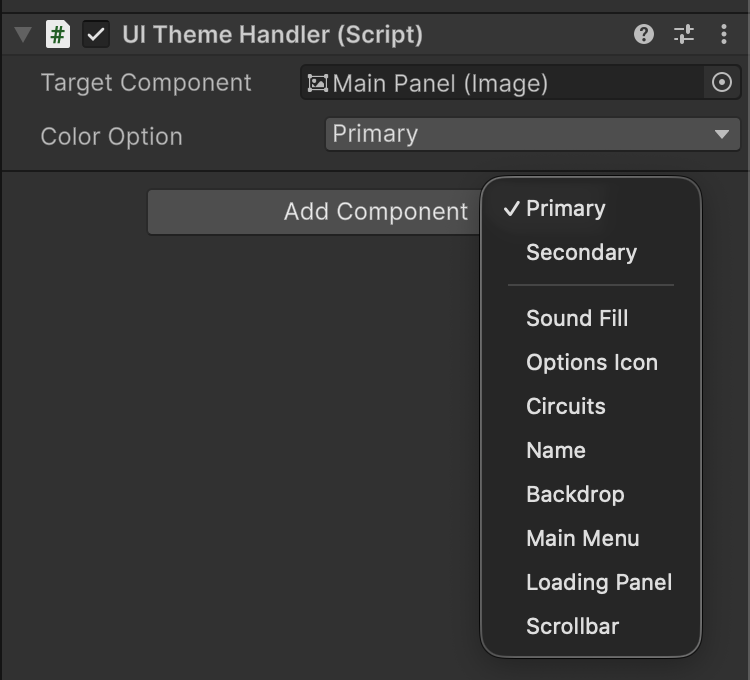Pick the Loading Panel option
This screenshot has width=750, height=680.
tap(598, 582)
